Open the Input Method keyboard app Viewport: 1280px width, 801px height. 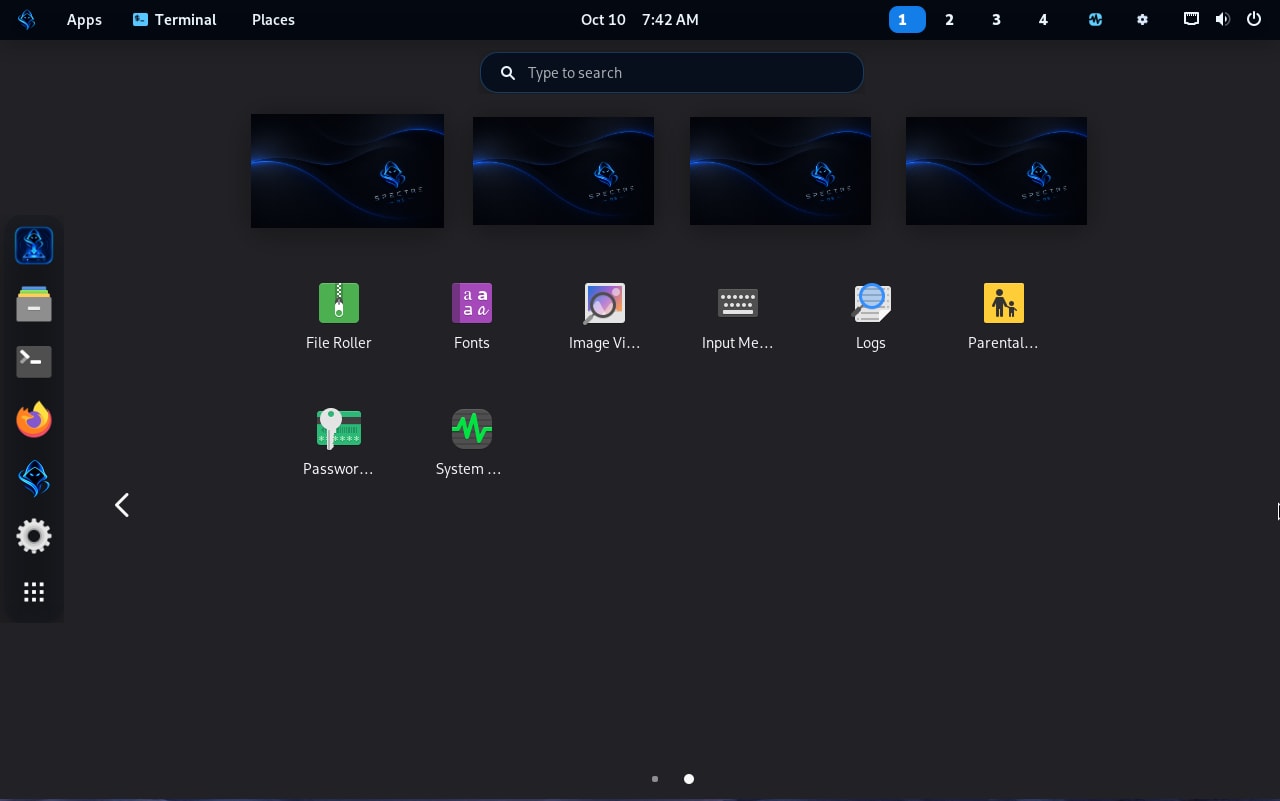coord(737,316)
